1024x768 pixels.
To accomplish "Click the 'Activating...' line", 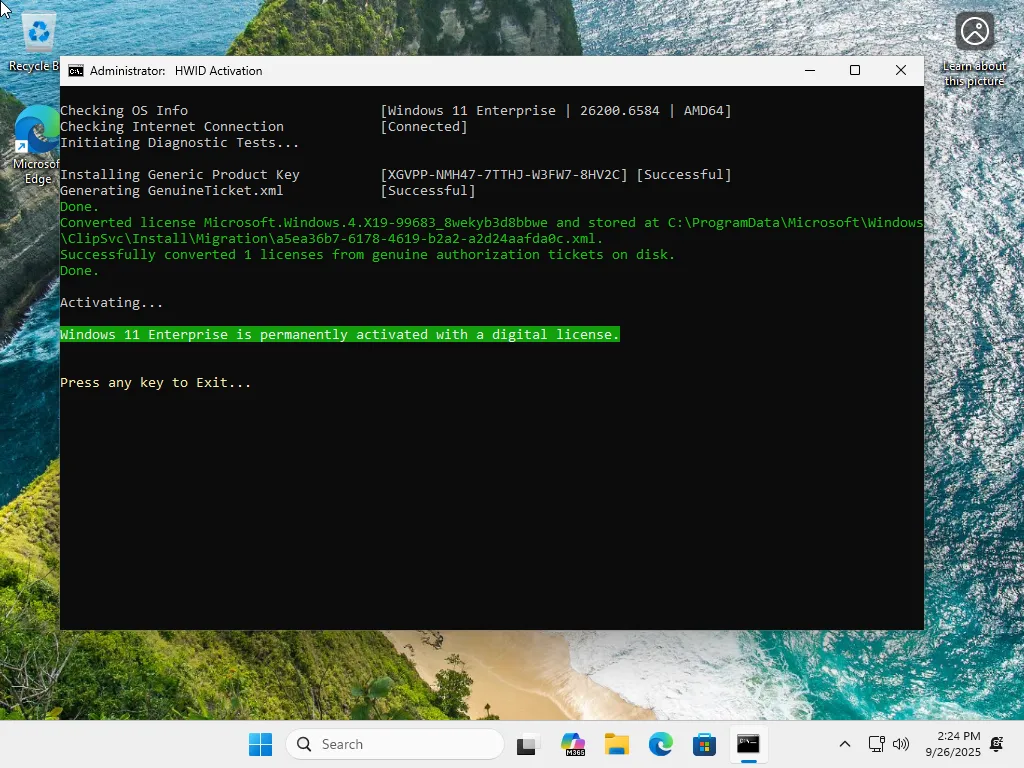I will point(112,302).
